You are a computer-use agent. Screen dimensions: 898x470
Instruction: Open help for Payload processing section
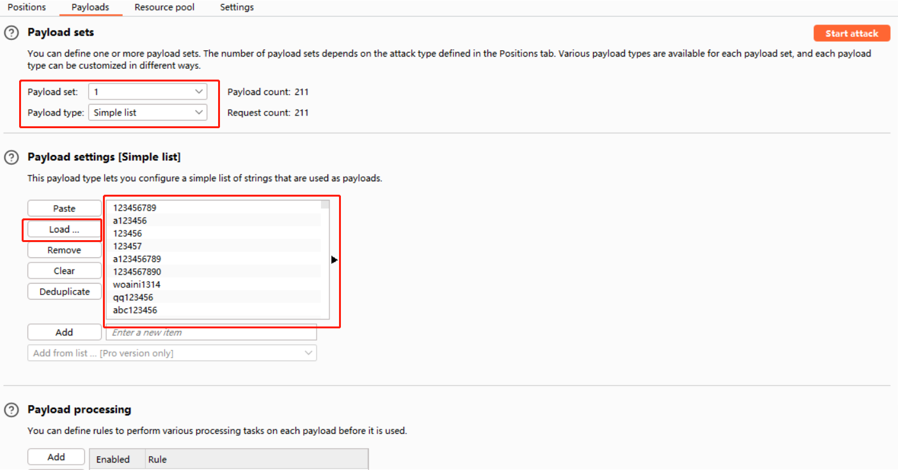pos(12,410)
